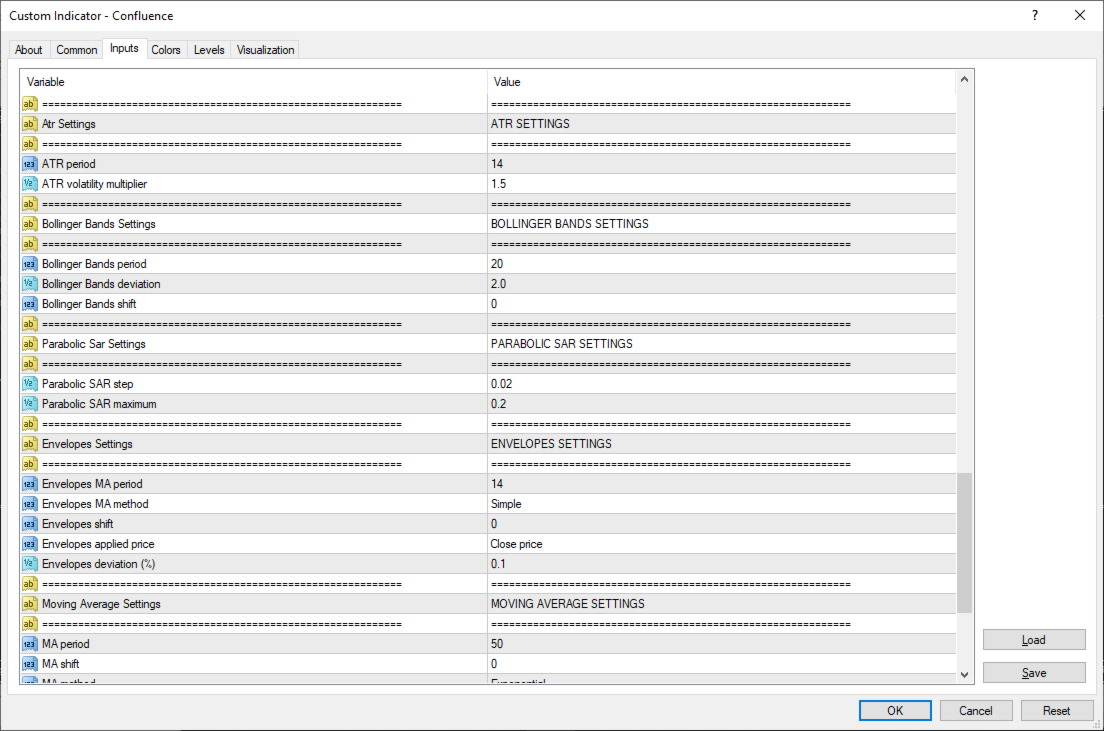Screen dimensions: 1104x731
Task: Click the string icon beside Bollinger Bands Settings
Action: [29, 224]
